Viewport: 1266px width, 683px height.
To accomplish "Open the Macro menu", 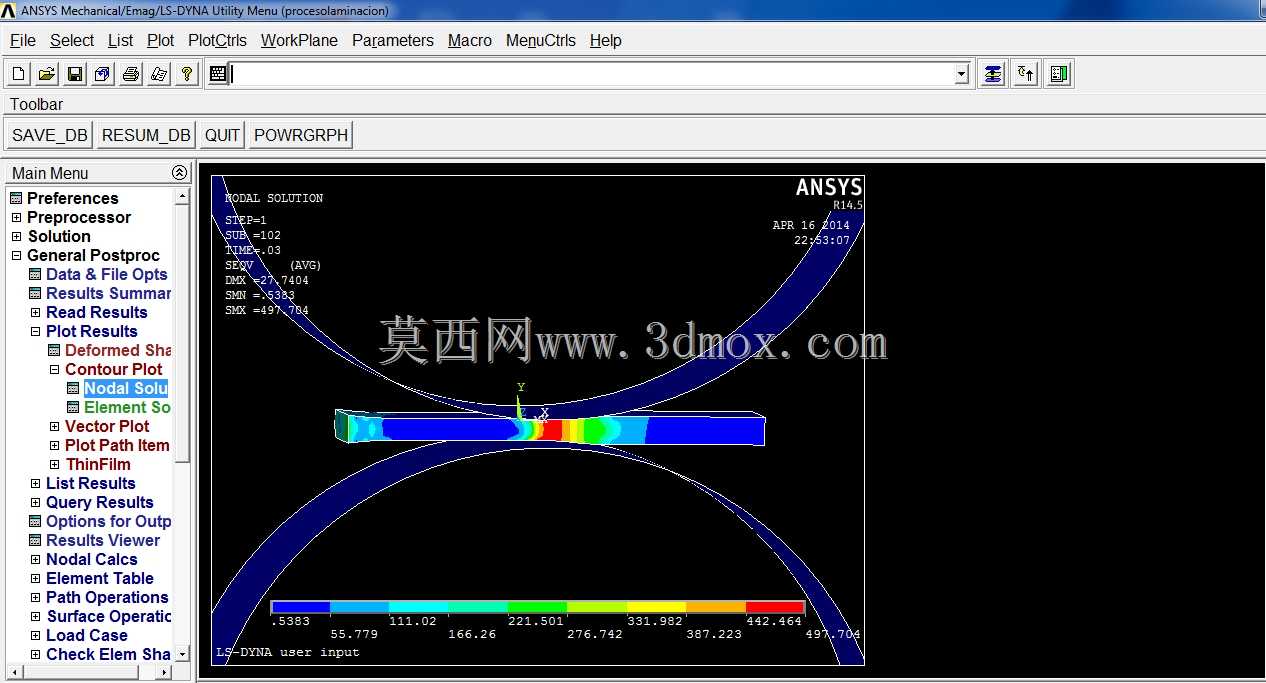I will (x=469, y=40).
